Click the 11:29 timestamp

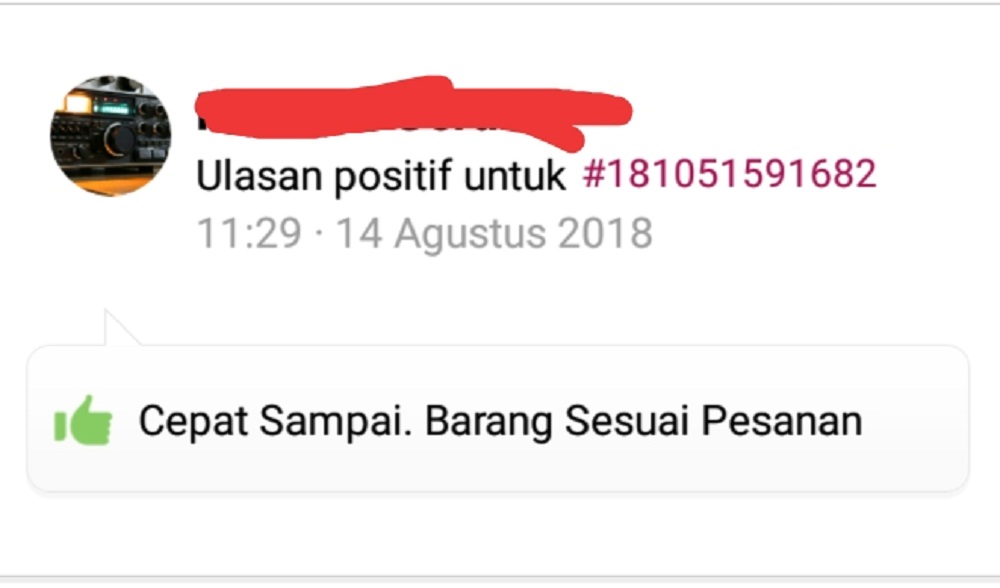coord(249,233)
